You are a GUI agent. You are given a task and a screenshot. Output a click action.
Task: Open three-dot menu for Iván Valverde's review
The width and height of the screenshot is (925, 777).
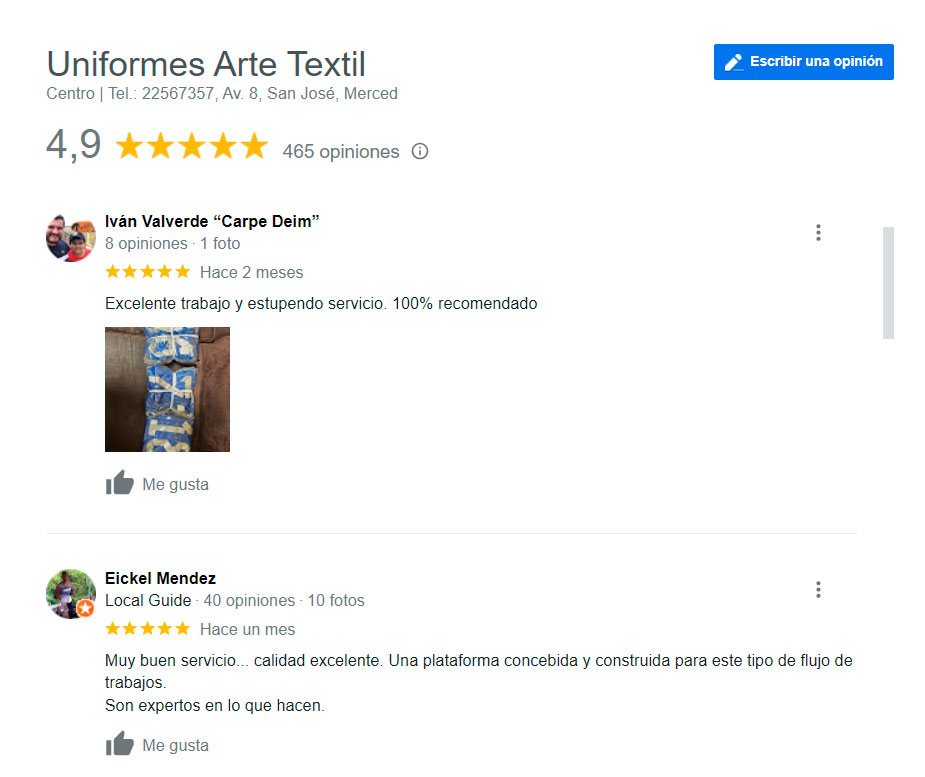pyautogui.click(x=818, y=232)
